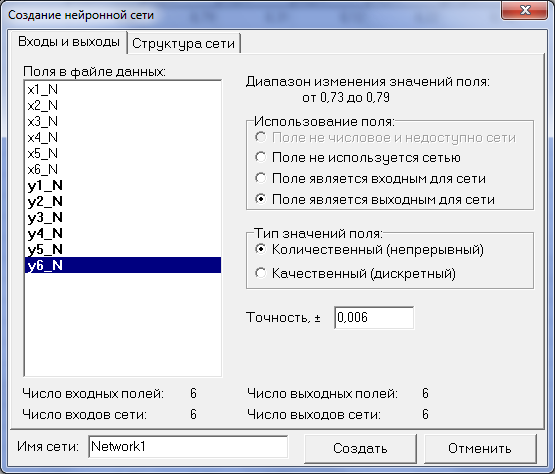Switch to the Структура сети tab

coord(183,44)
